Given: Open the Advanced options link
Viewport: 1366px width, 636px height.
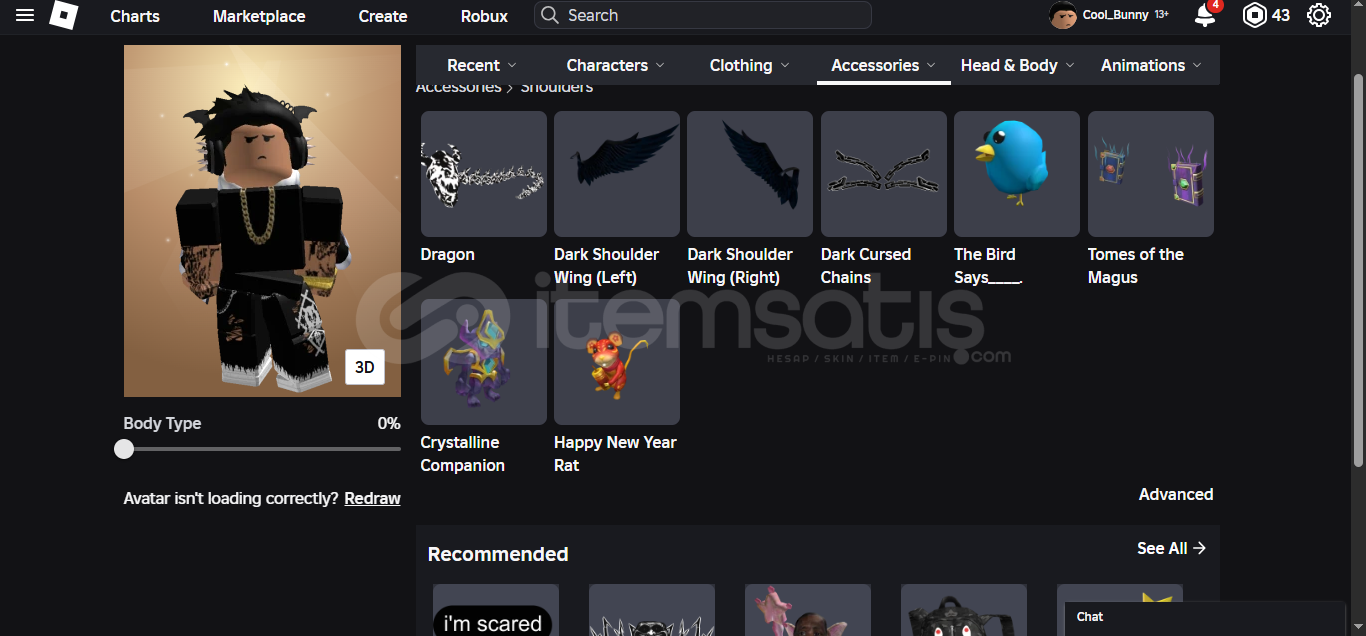Looking at the screenshot, I should click(x=1176, y=494).
